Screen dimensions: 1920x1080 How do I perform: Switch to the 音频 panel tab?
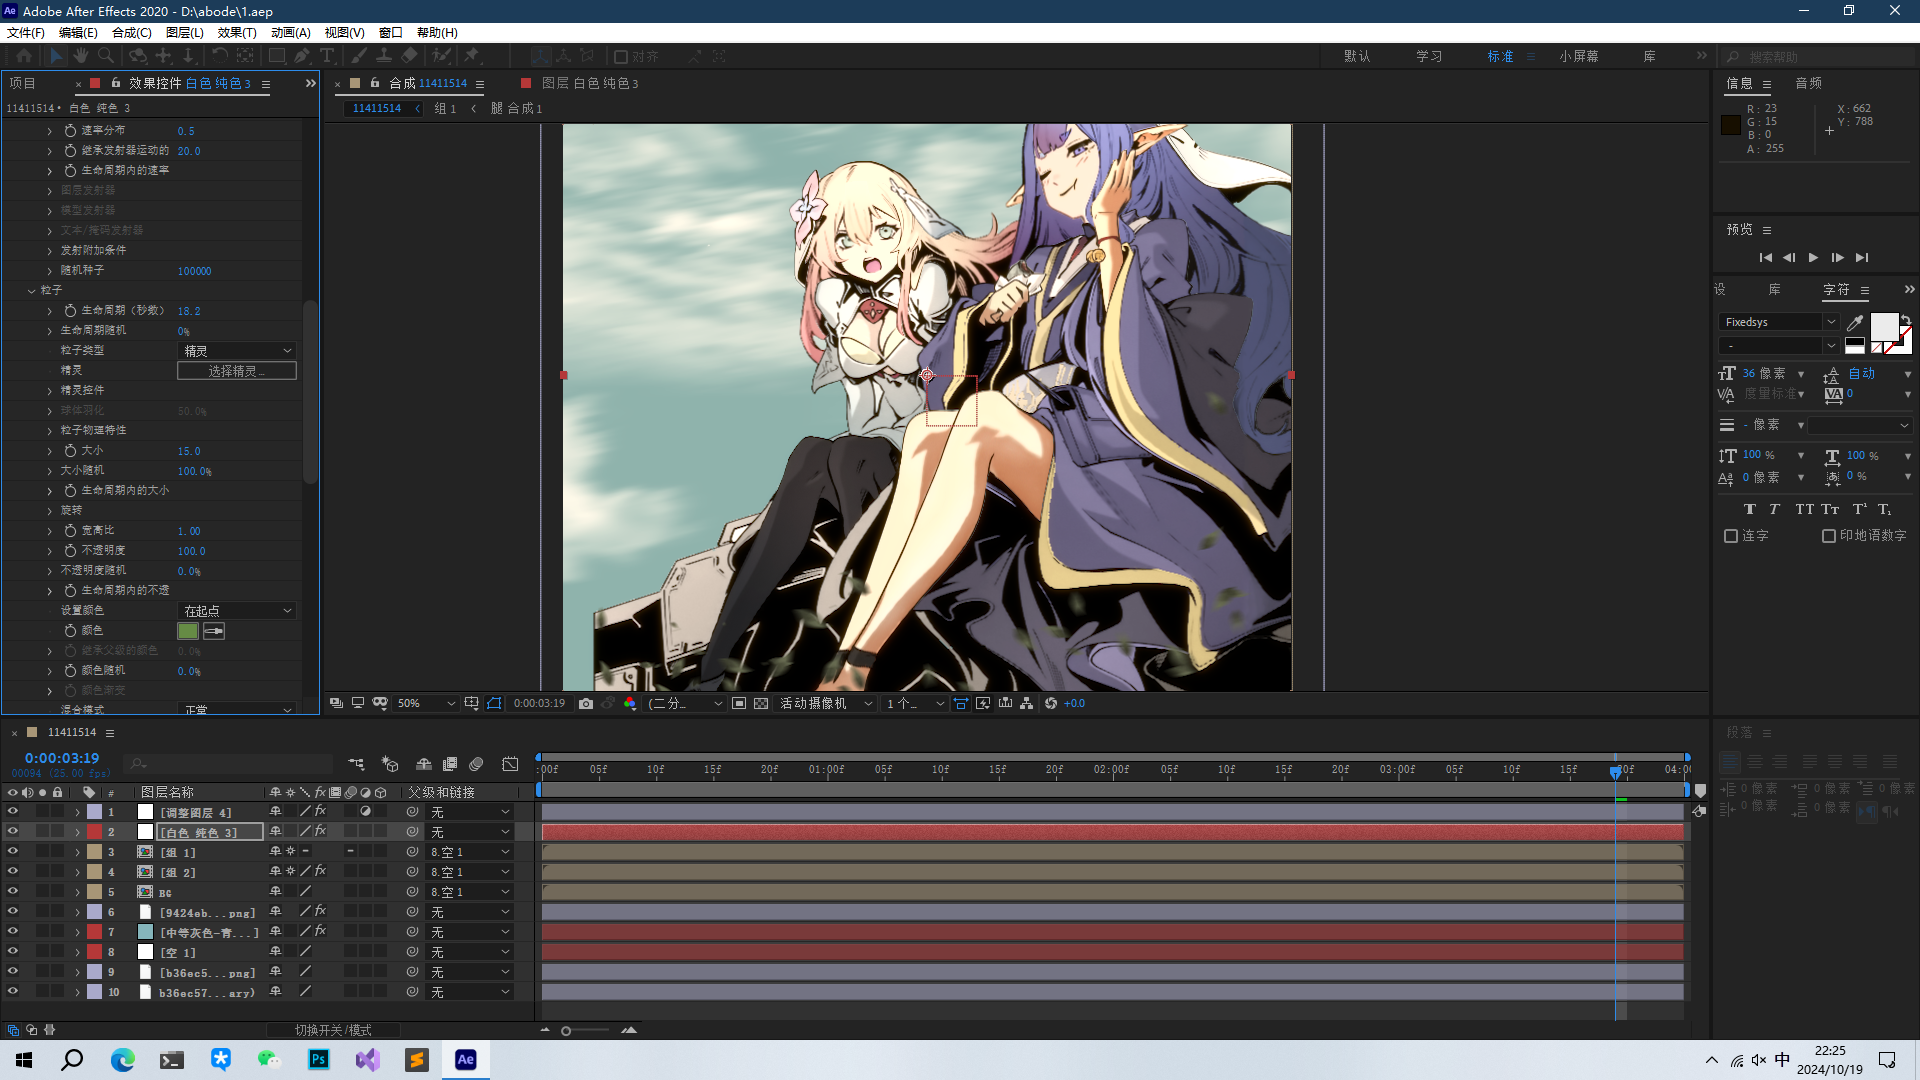(x=1808, y=84)
